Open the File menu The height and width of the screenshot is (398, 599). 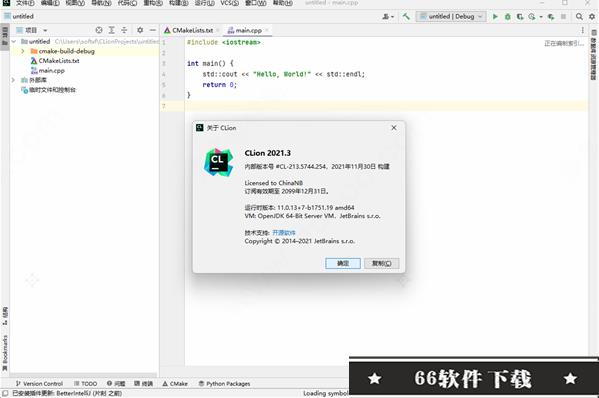coord(25,3)
